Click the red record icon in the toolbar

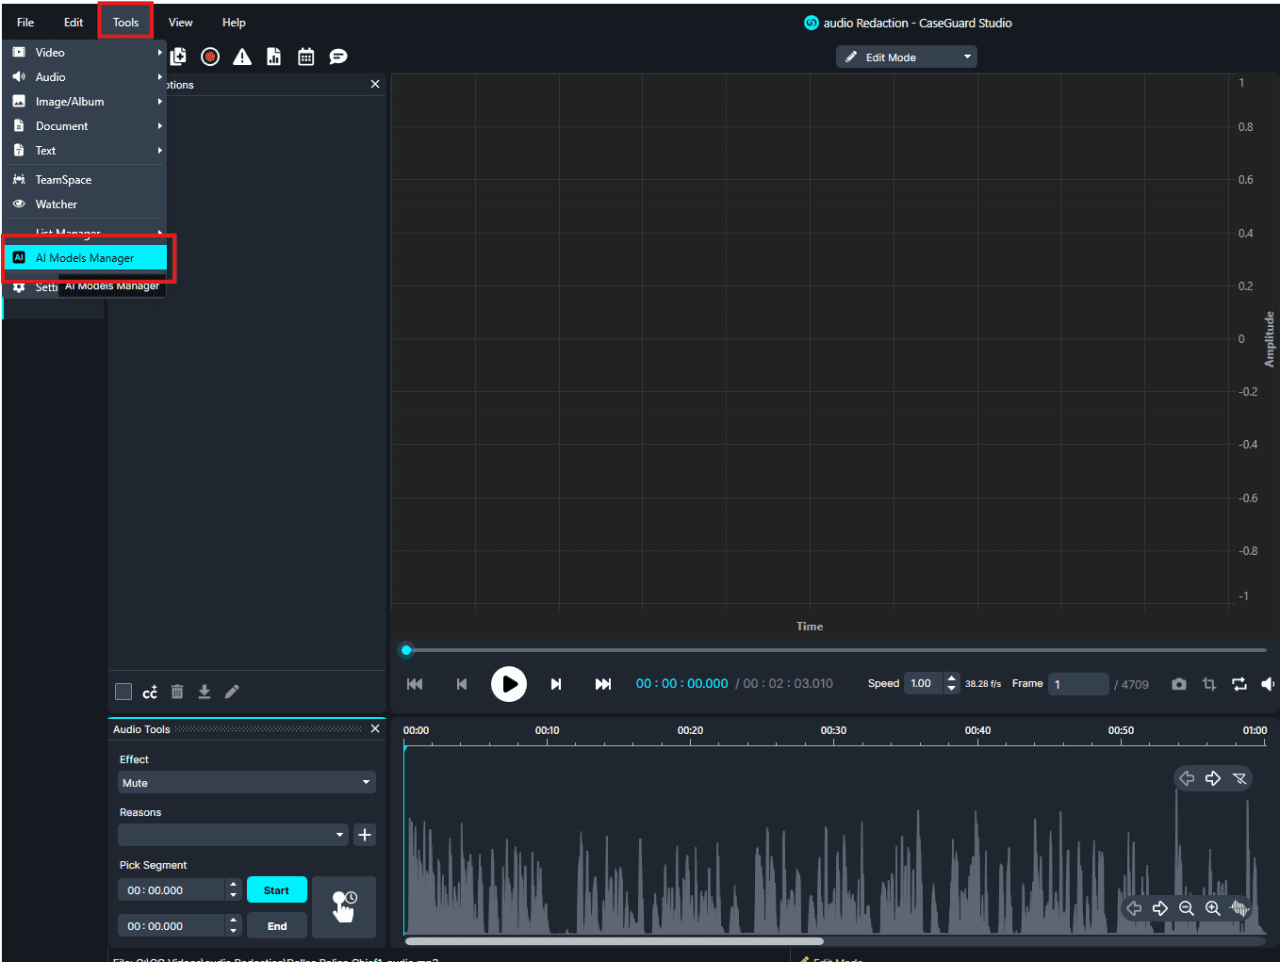[210, 57]
